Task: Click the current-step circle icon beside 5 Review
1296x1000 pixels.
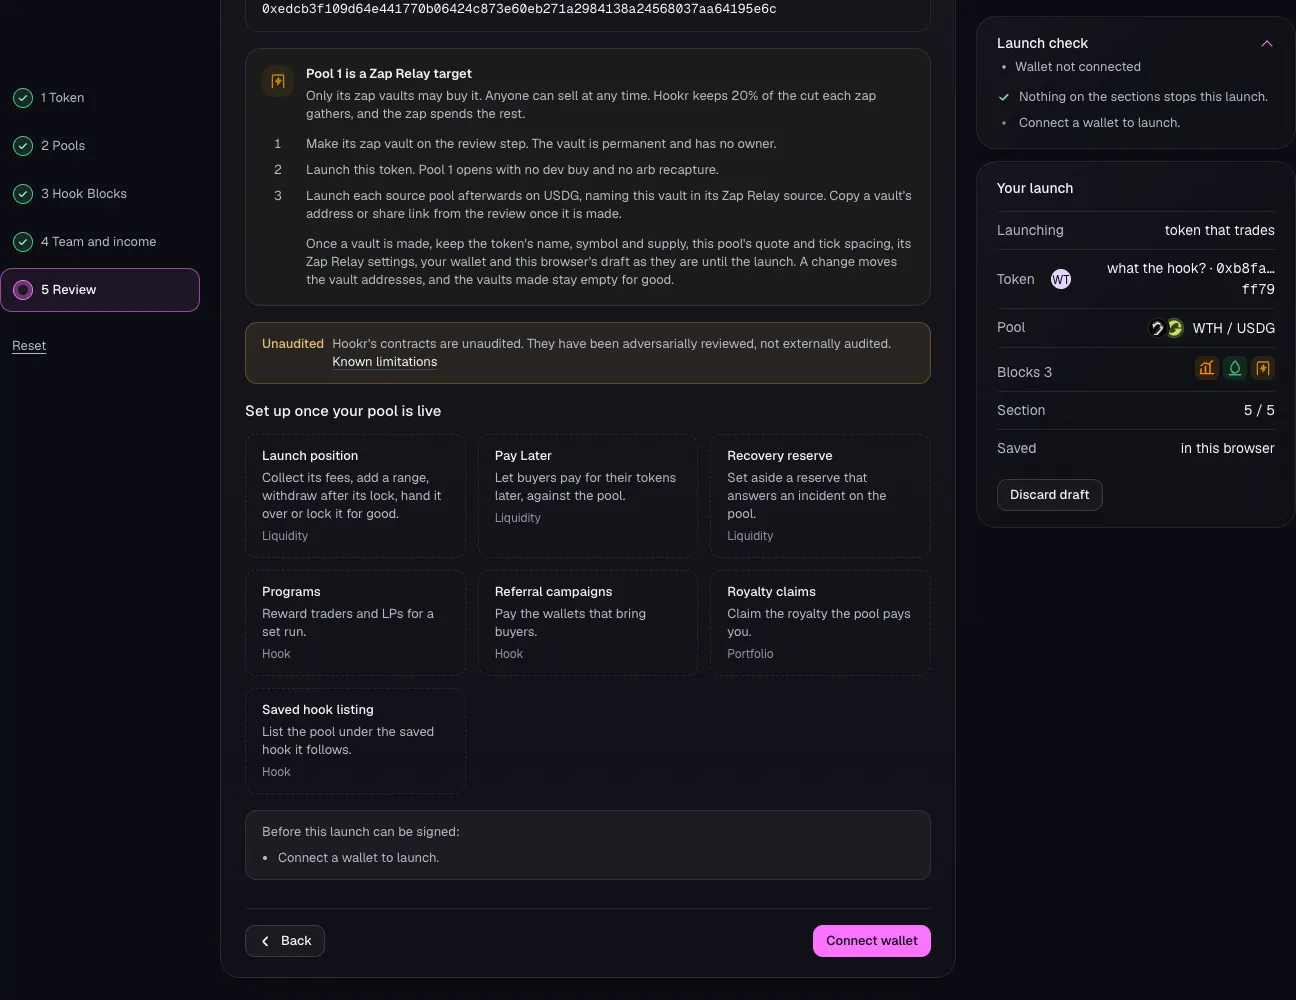Action: point(23,290)
